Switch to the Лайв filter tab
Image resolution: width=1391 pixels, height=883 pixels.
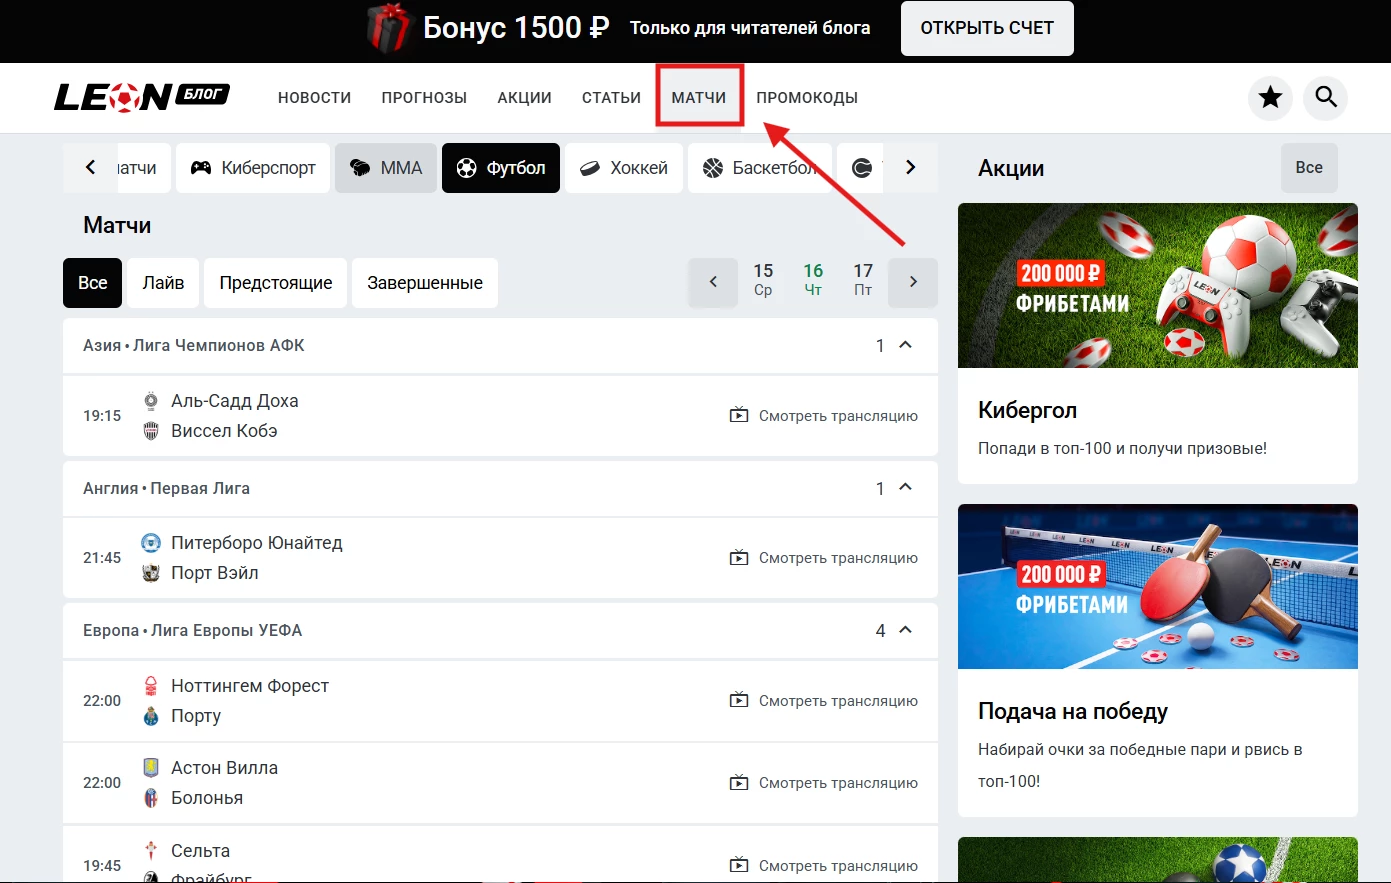(163, 283)
